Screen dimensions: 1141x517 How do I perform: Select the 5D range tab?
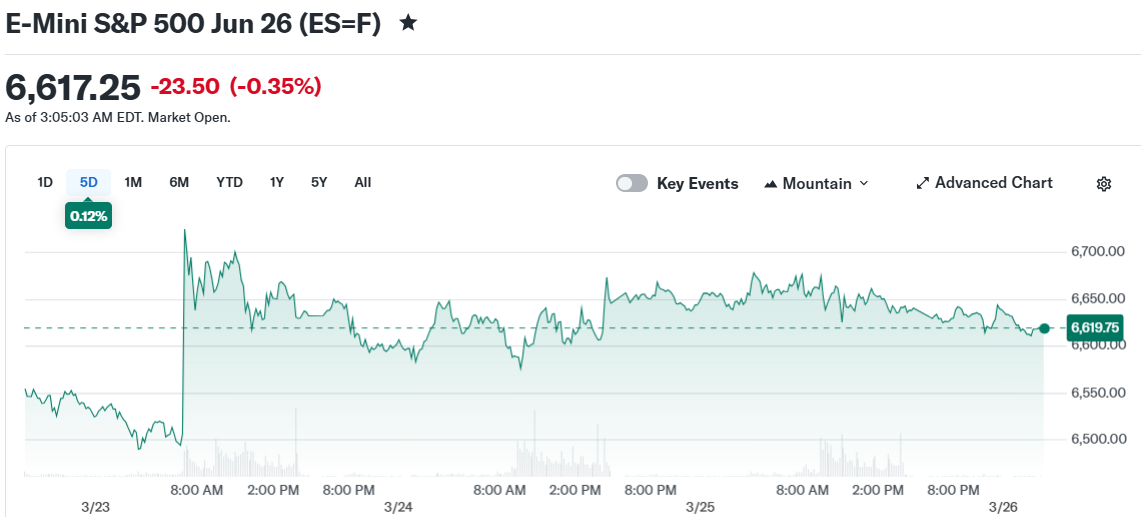pos(89,182)
